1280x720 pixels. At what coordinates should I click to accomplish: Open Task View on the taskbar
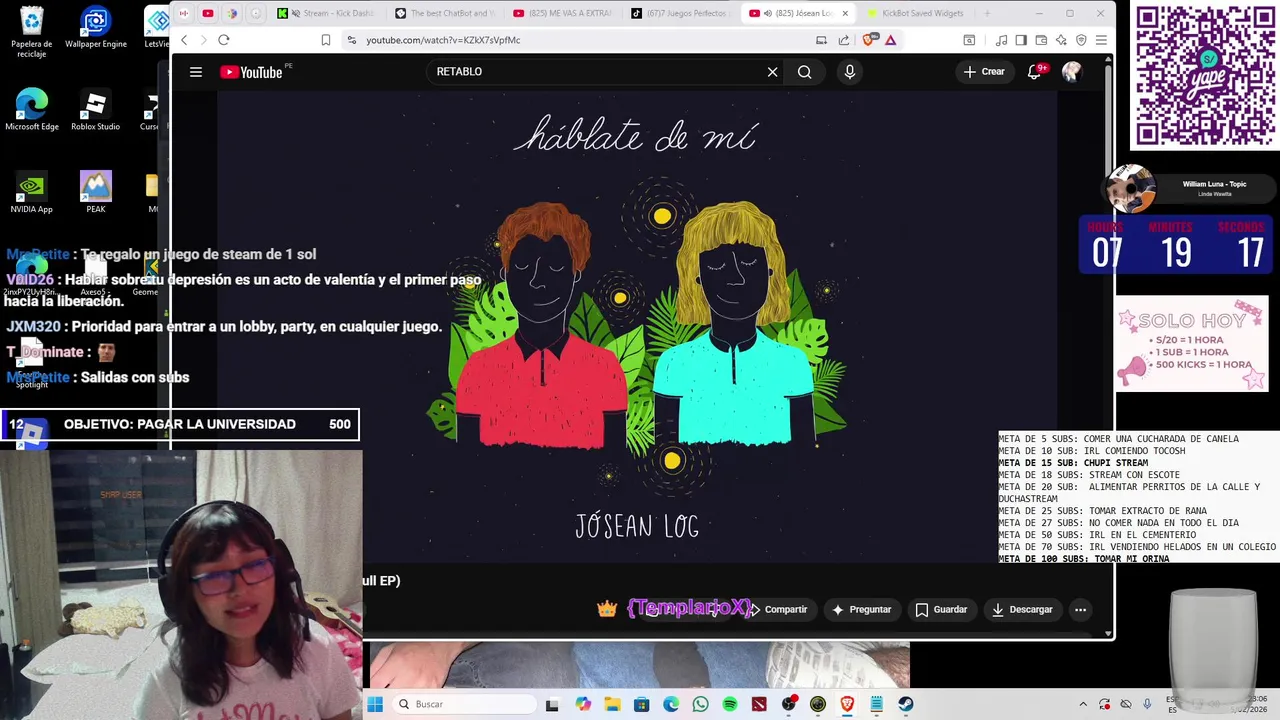(x=552, y=704)
